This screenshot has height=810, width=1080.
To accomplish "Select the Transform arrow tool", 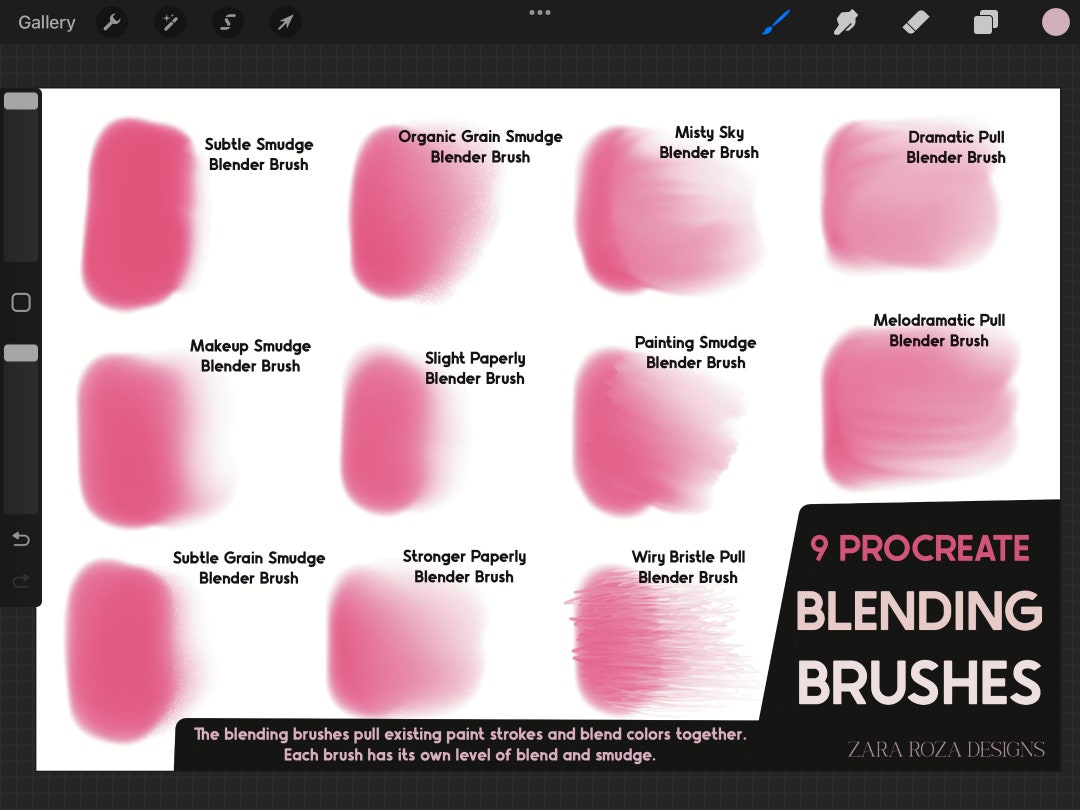I will (285, 21).
